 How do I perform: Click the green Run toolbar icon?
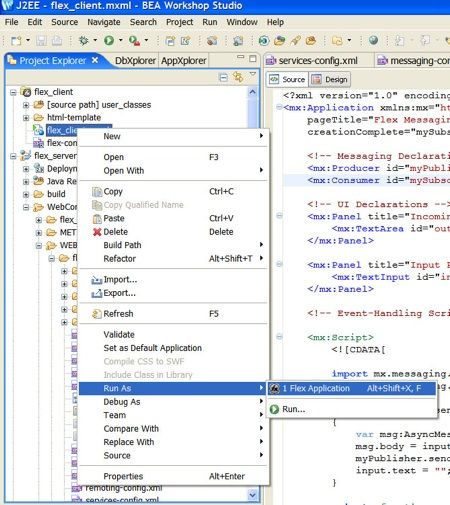click(x=109, y=41)
